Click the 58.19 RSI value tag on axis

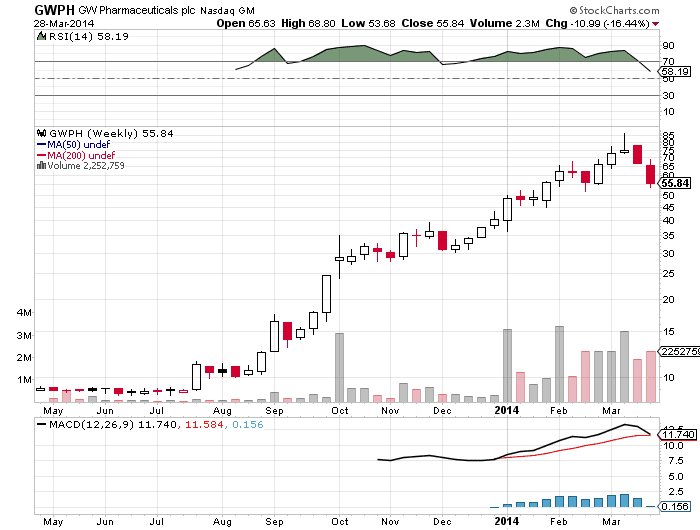(675, 71)
